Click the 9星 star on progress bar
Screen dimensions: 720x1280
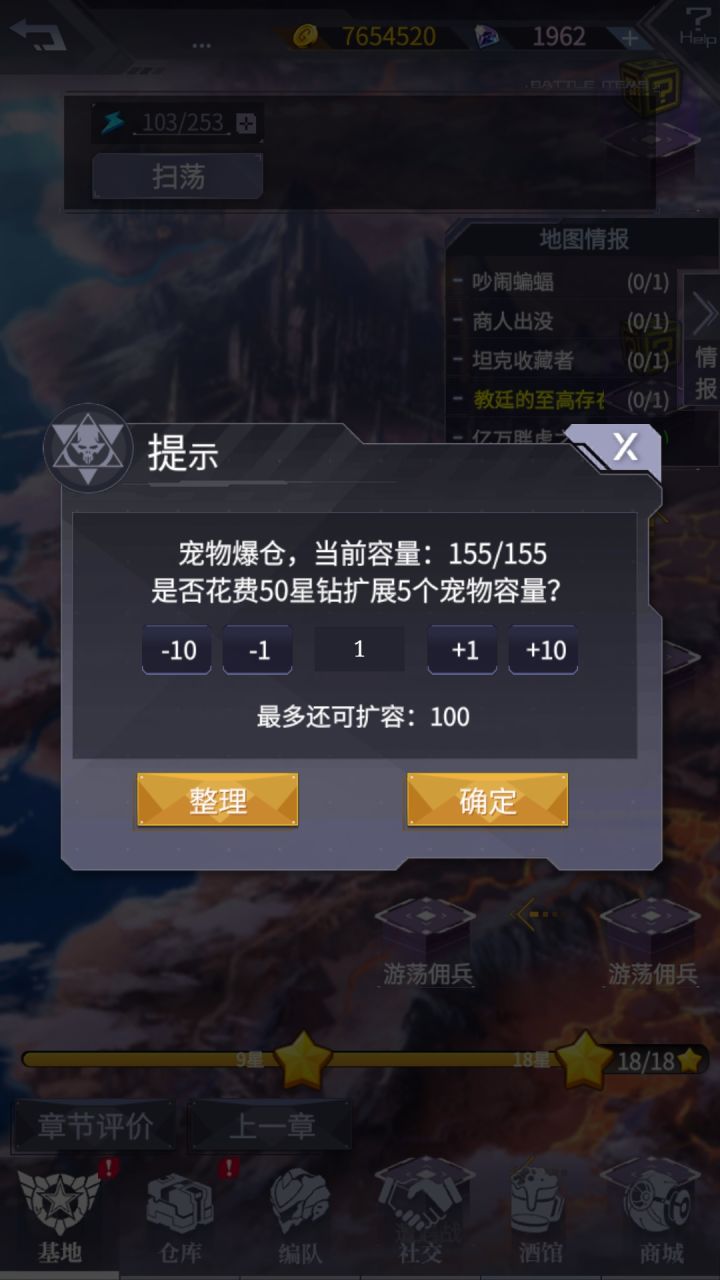click(x=302, y=1060)
